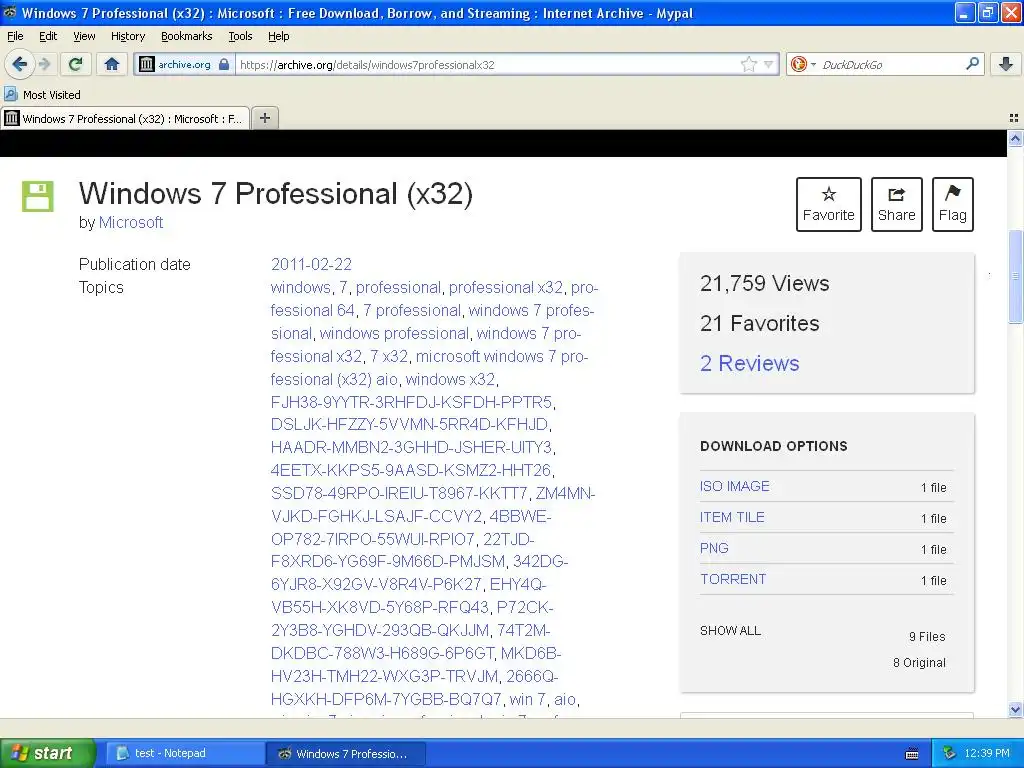Click the search magnifier icon
The image size is (1024, 768).
point(972,64)
